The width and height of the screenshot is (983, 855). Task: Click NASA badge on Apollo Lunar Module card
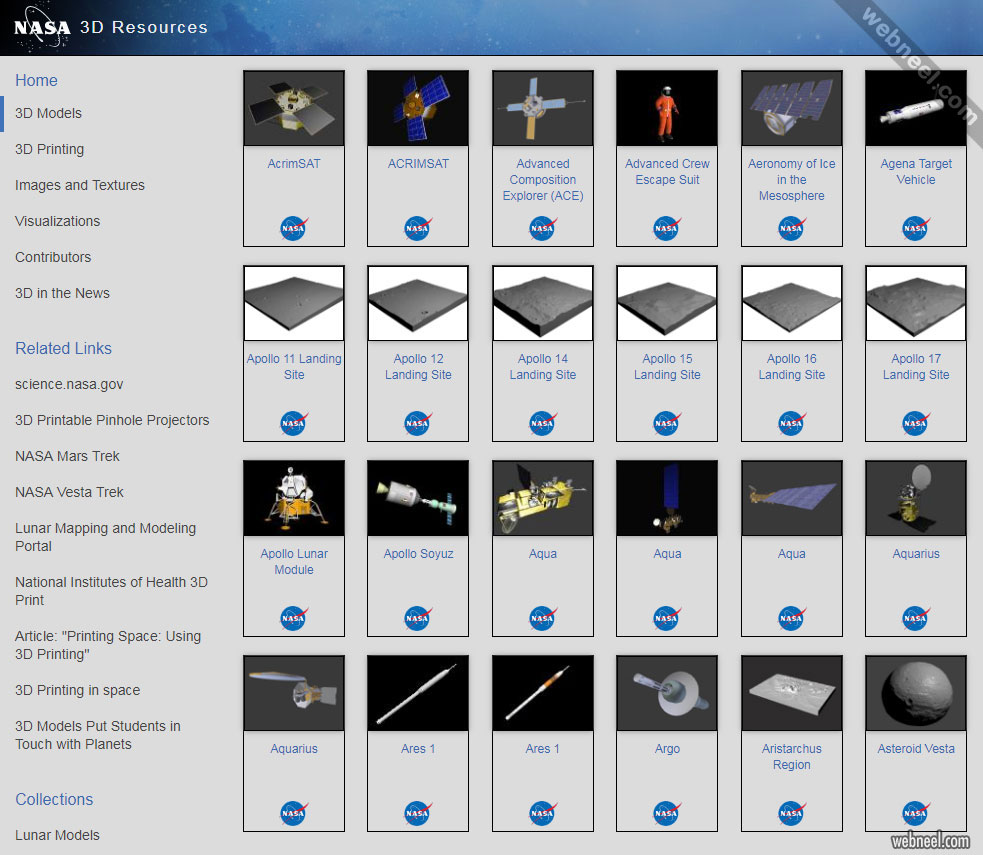pos(293,618)
